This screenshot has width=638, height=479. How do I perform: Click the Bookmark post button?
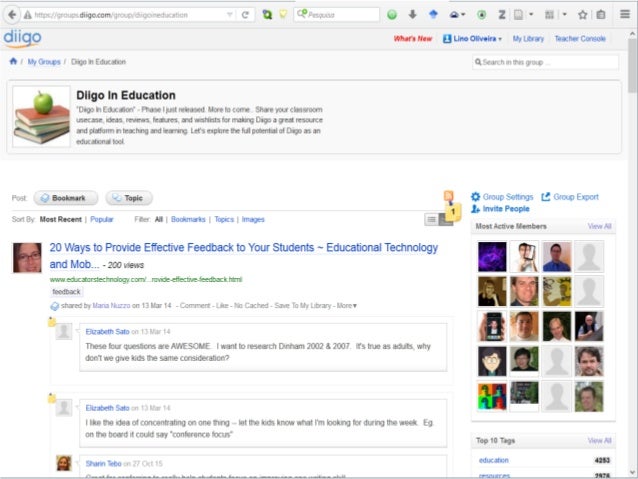coord(66,198)
